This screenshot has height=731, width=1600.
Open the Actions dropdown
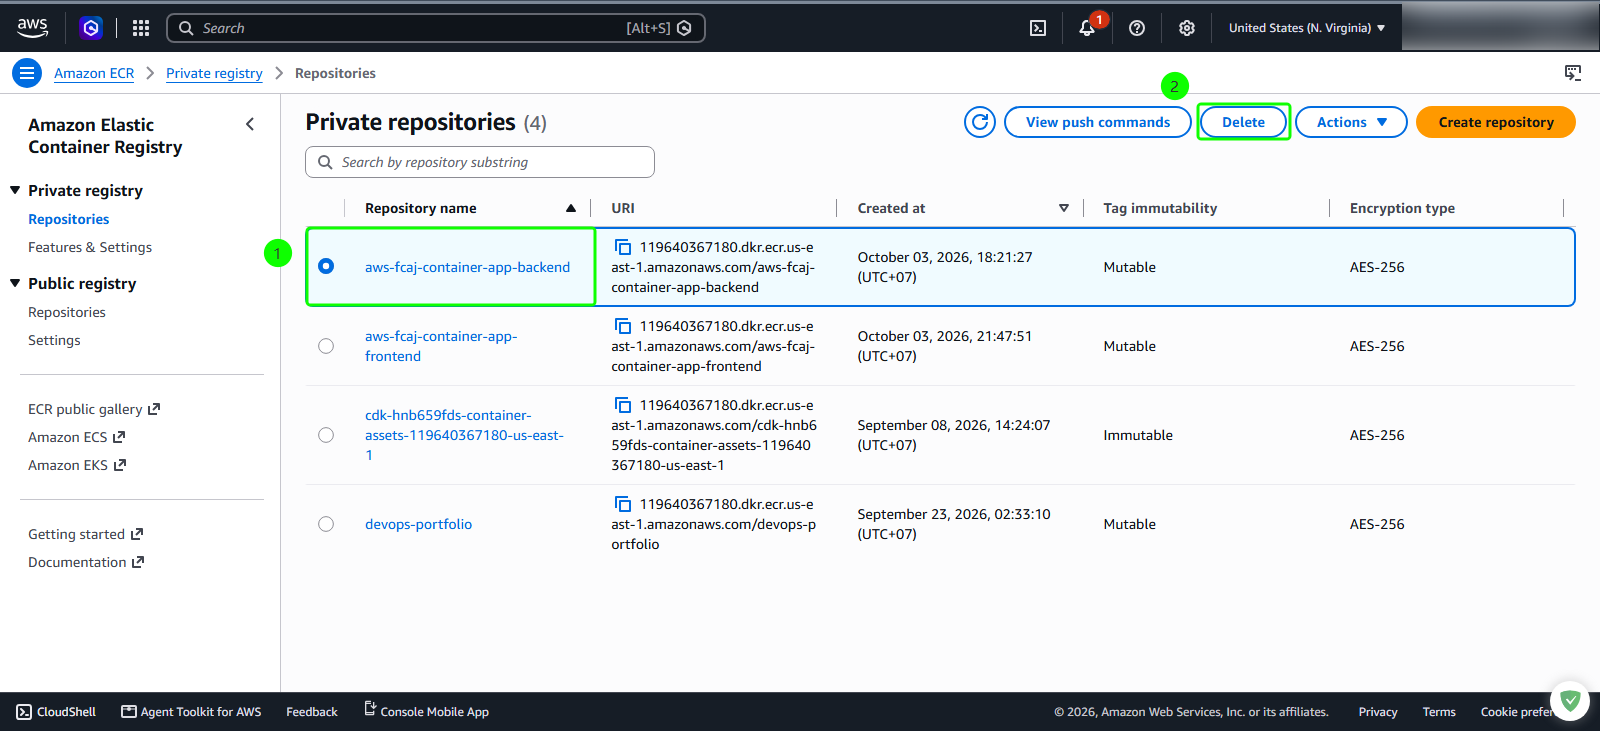pos(1351,122)
